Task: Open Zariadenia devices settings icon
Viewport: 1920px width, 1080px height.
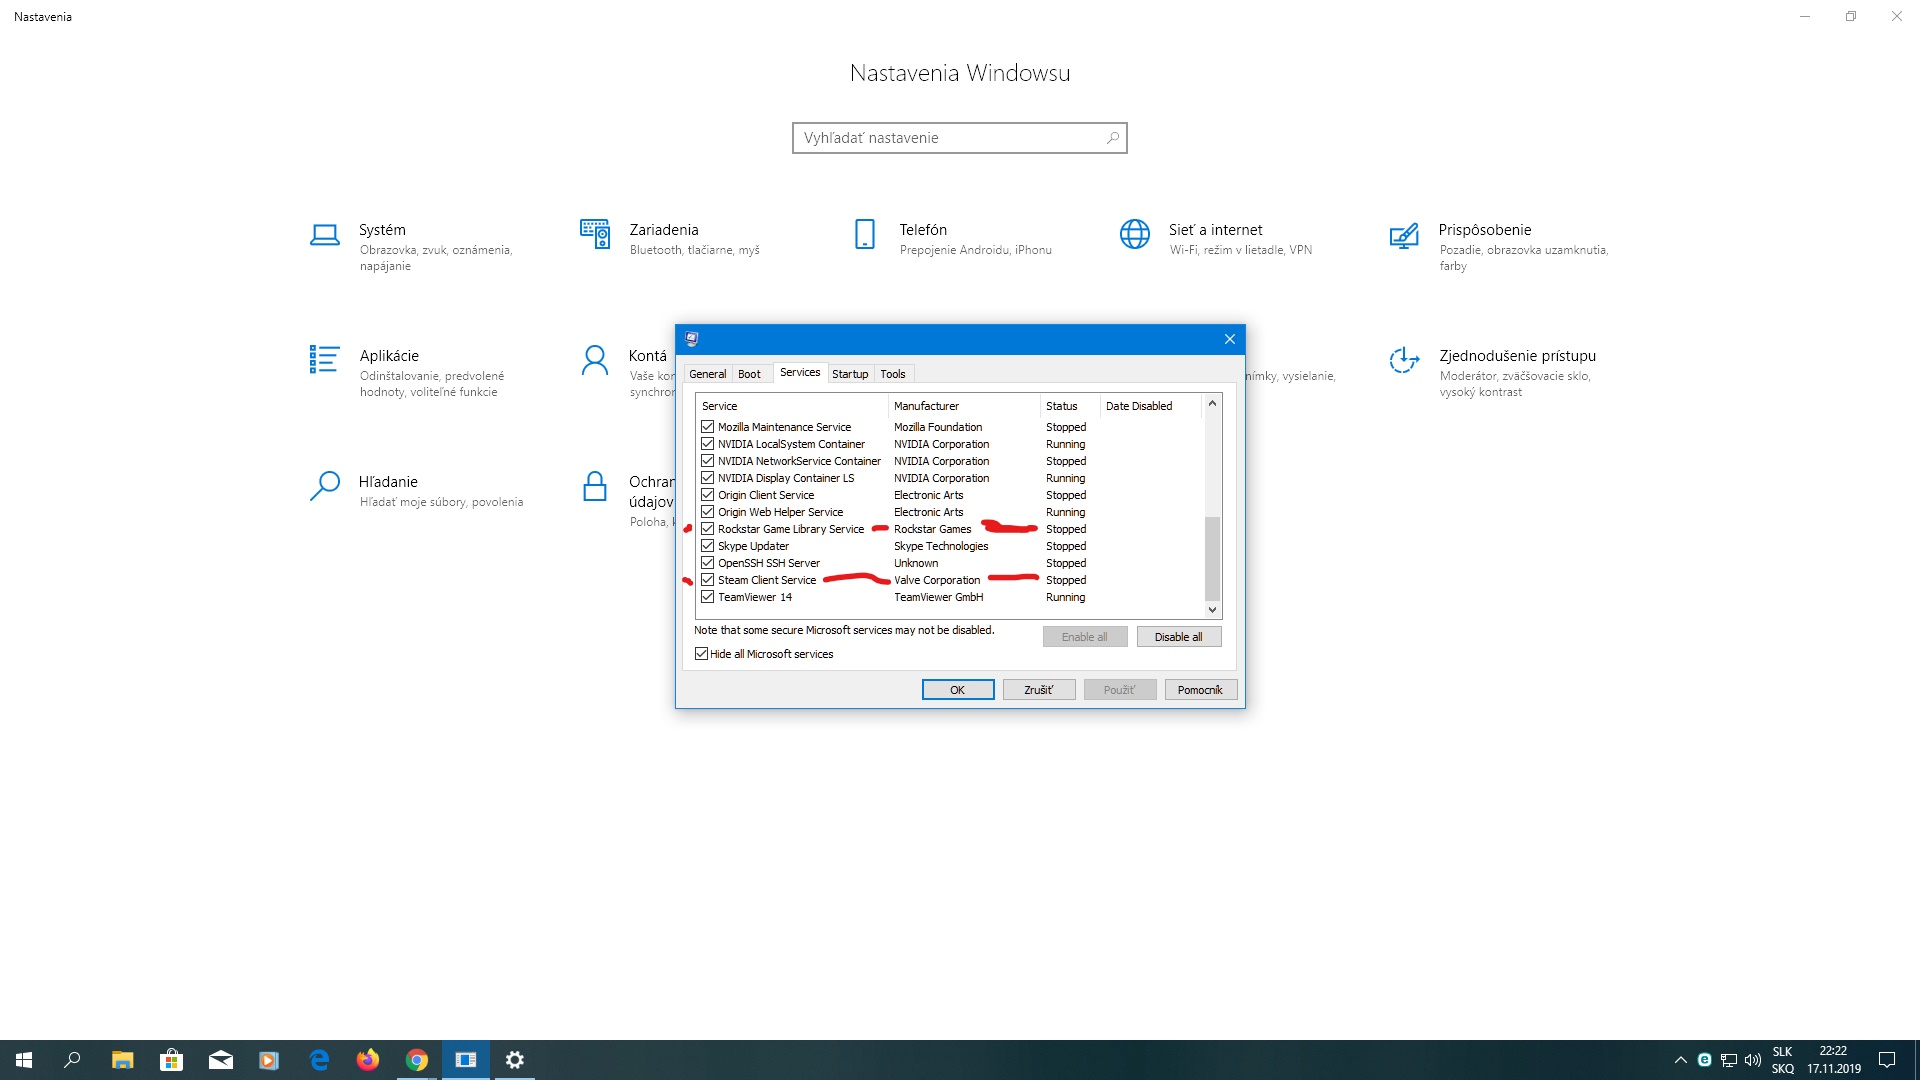Action: click(594, 234)
